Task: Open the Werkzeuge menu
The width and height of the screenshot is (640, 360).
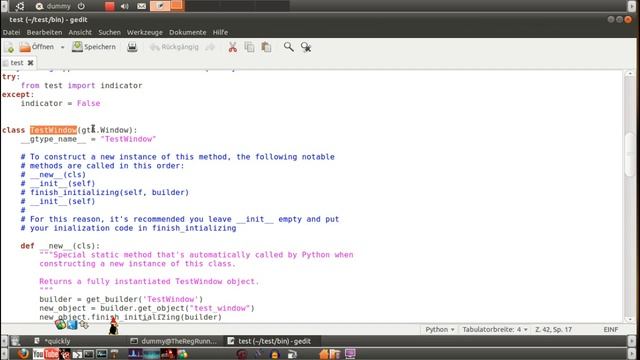Action: click(144, 32)
